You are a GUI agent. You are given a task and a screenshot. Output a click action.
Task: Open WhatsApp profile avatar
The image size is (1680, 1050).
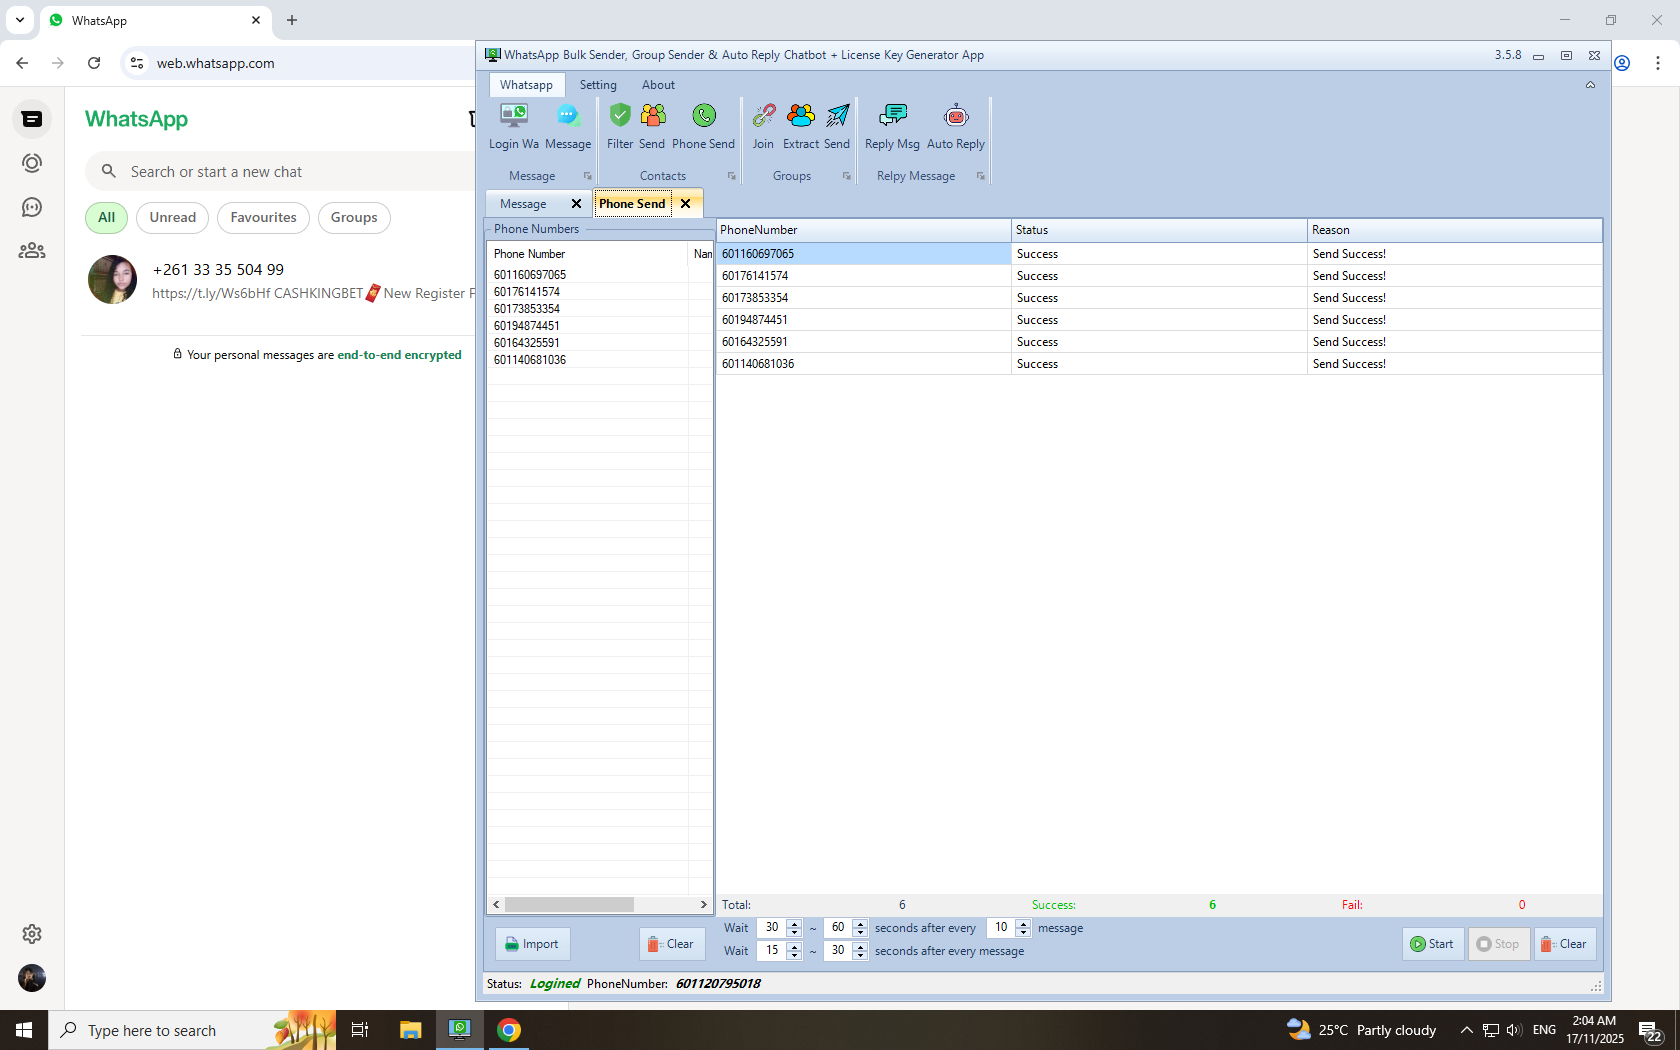pyautogui.click(x=32, y=978)
